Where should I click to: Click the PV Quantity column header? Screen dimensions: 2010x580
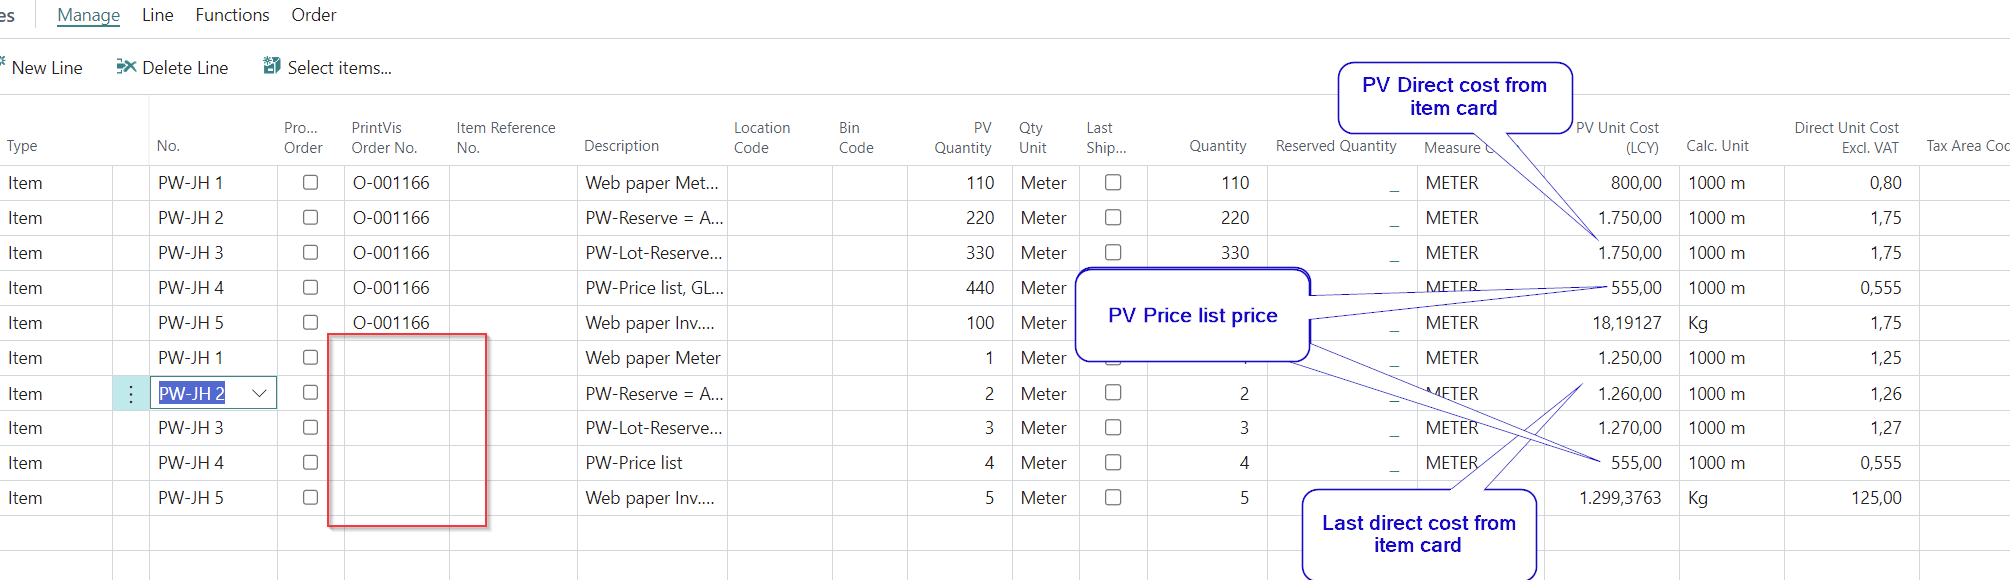point(963,138)
